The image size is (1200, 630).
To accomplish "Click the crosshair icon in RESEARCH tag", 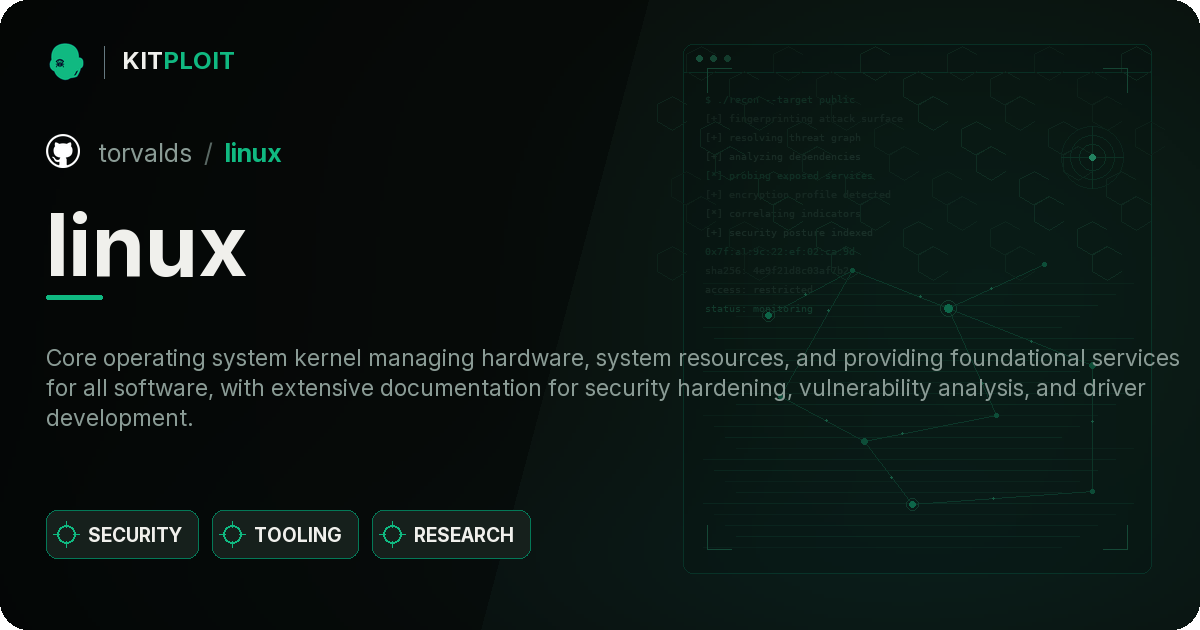I will [393, 535].
